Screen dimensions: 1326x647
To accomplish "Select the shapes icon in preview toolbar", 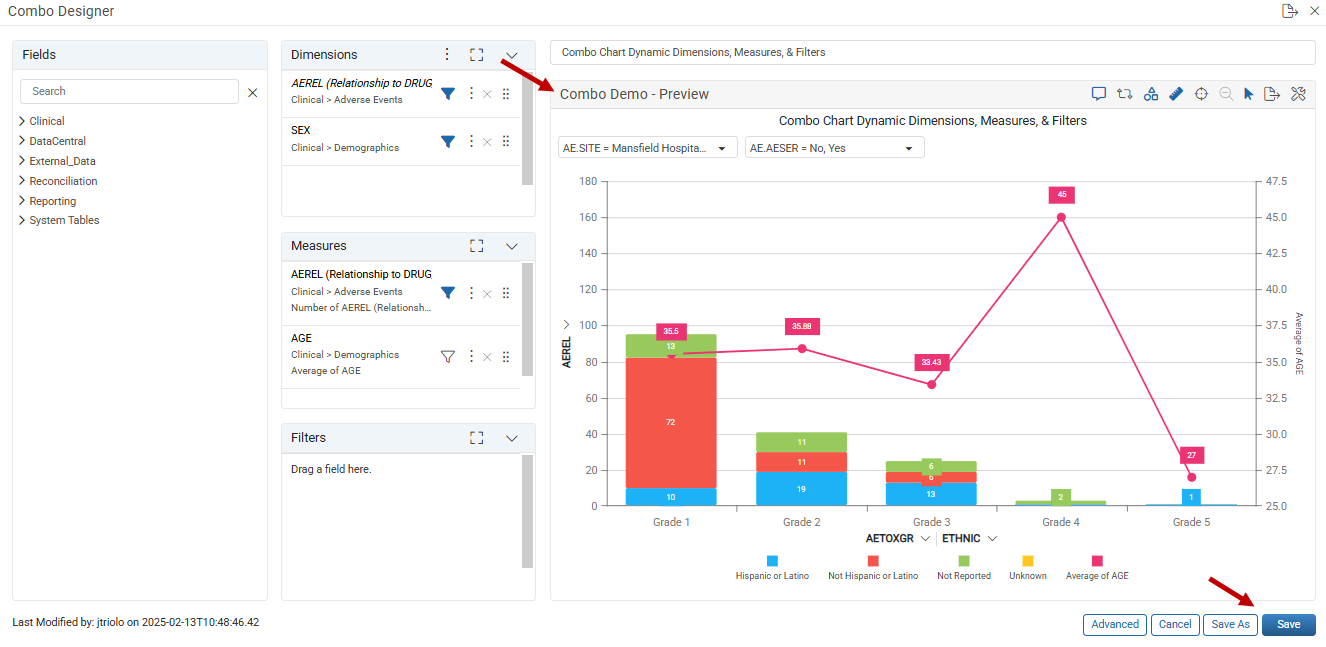I will coord(1151,94).
